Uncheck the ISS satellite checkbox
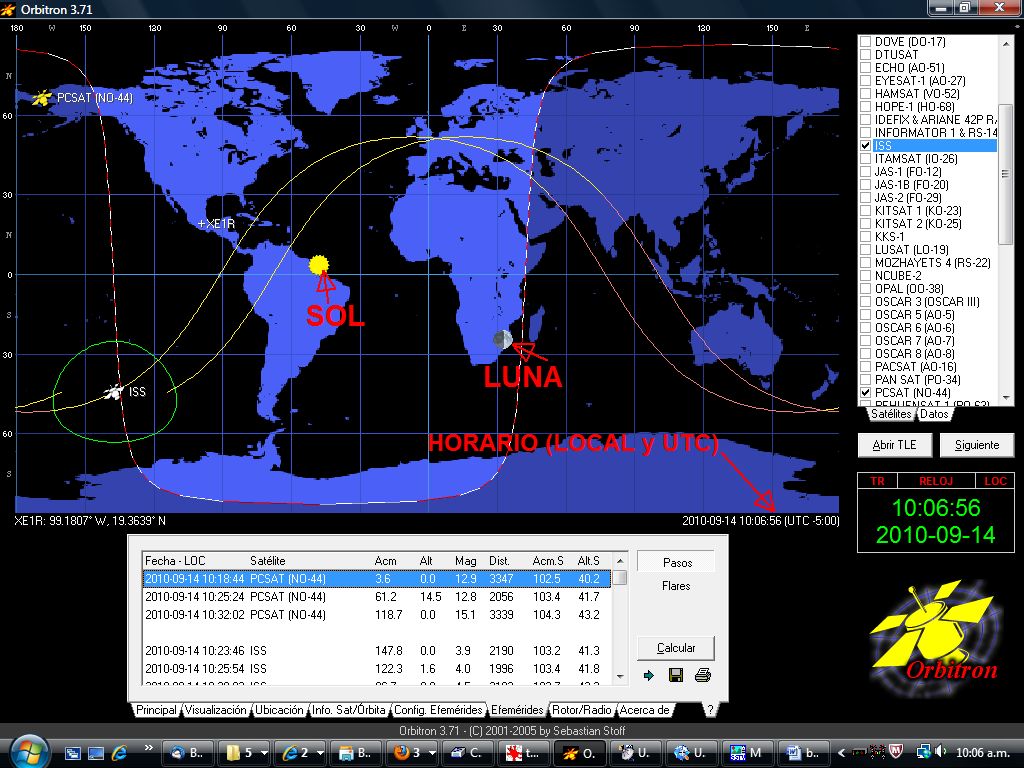The width and height of the screenshot is (1024, 768). click(x=865, y=146)
